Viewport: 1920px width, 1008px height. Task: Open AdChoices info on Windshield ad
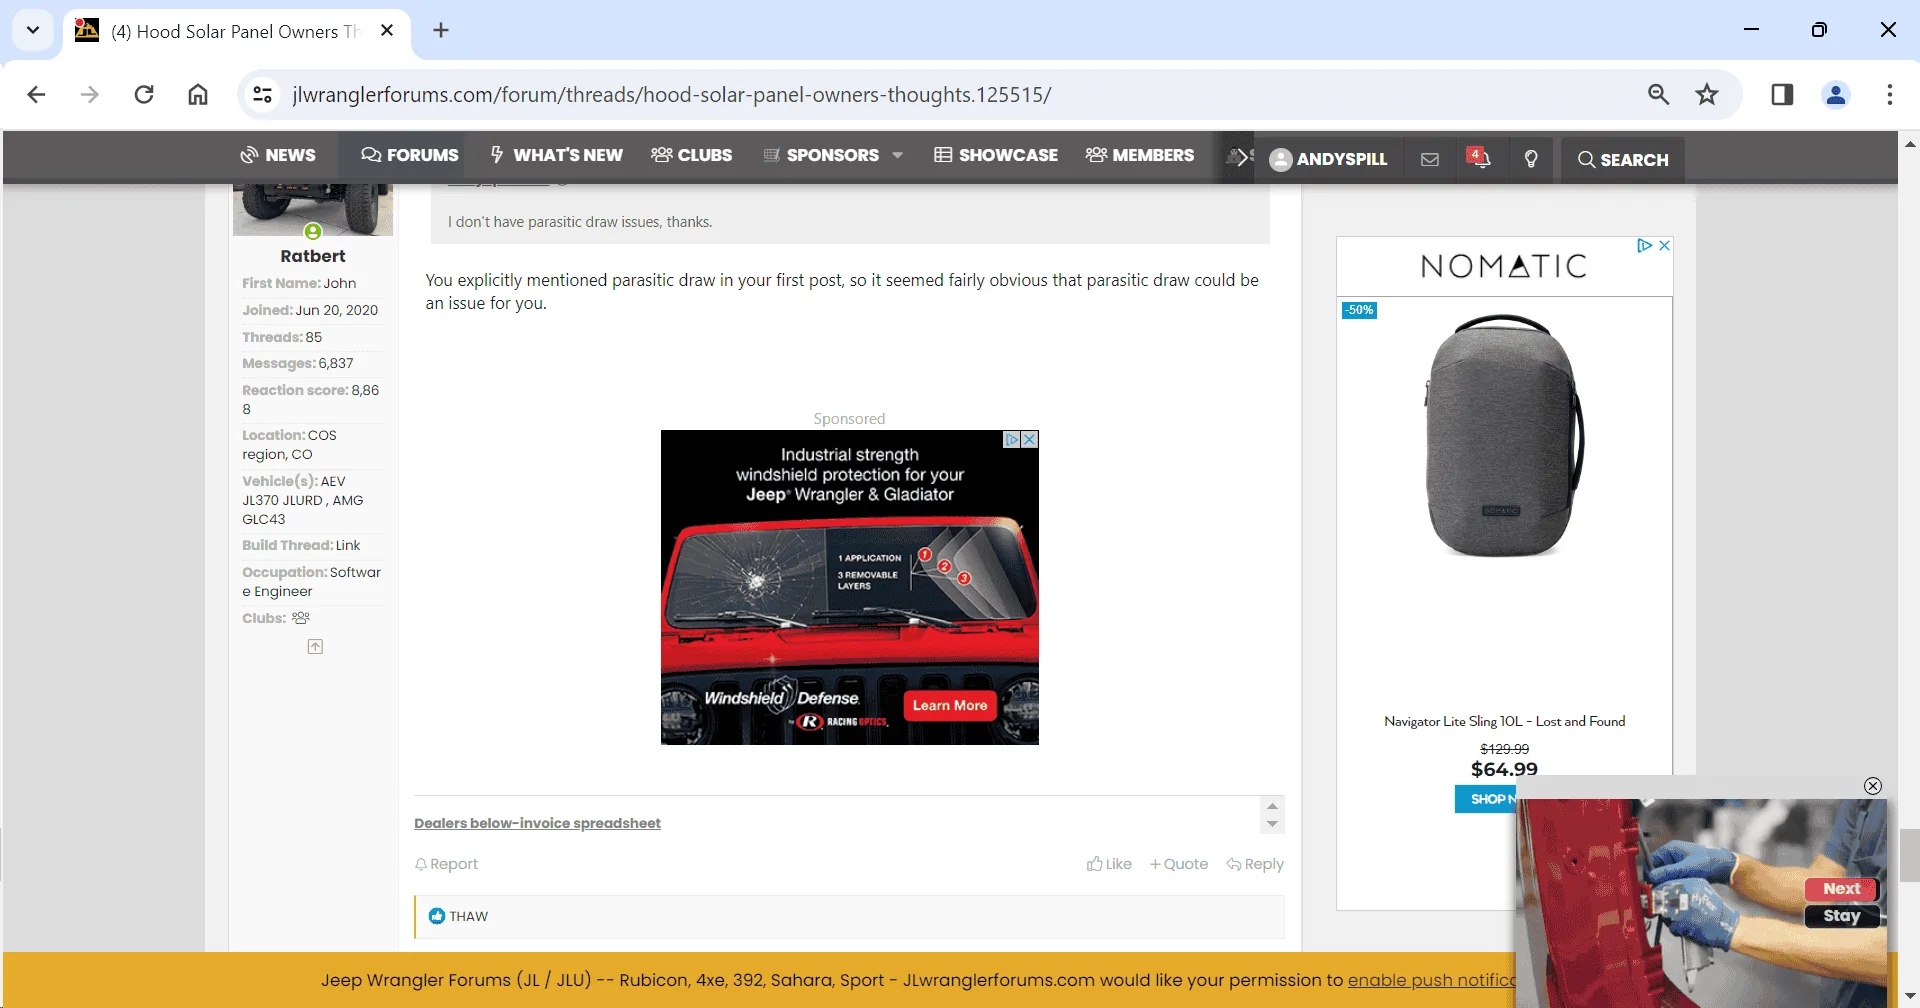pyautogui.click(x=1012, y=439)
